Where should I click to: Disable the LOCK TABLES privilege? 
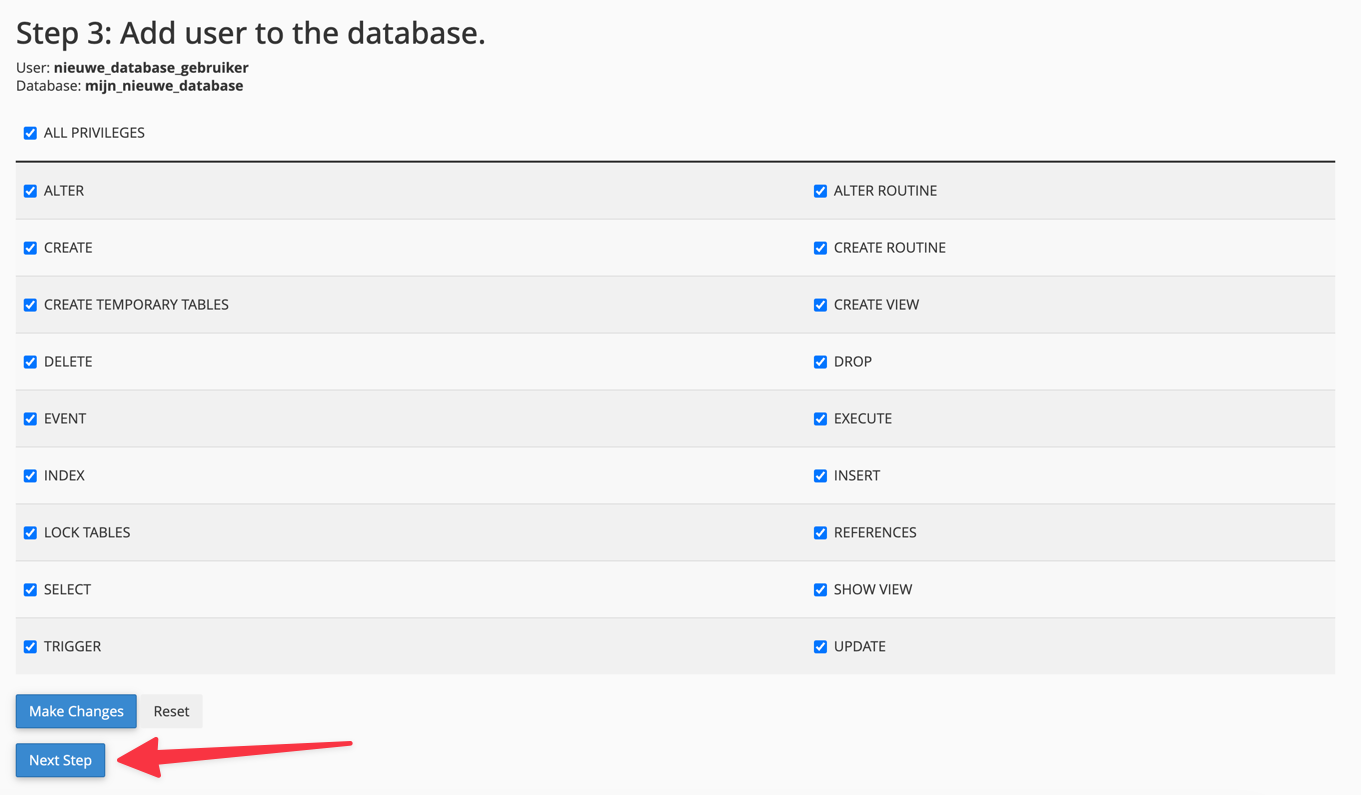30,533
